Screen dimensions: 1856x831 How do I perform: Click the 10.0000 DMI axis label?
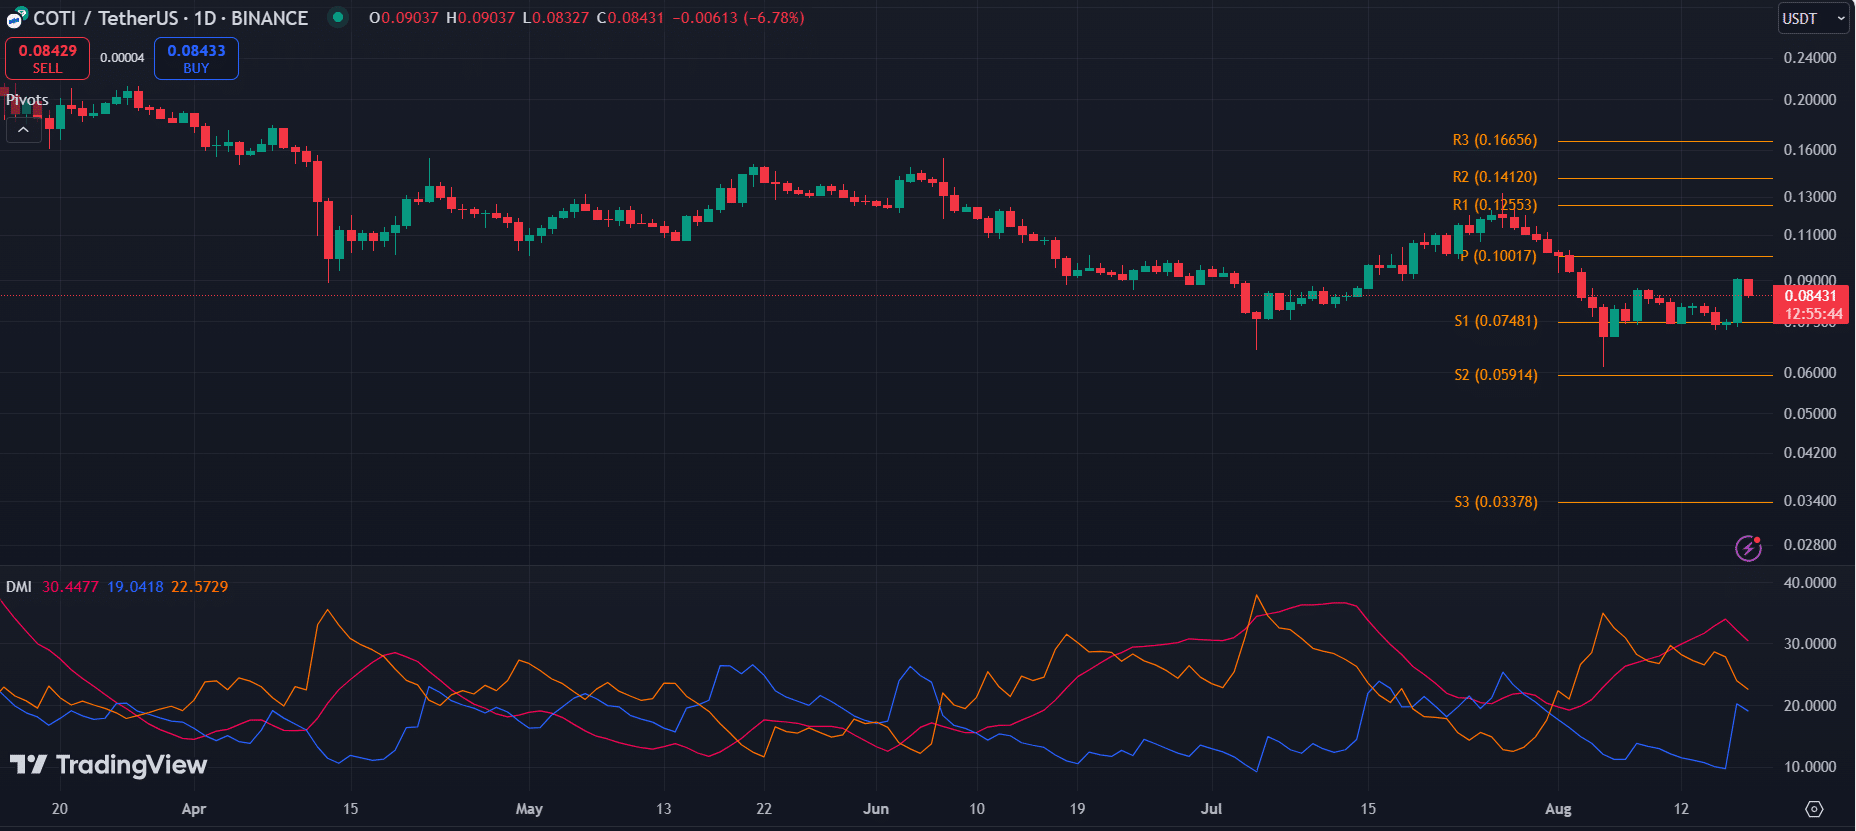[x=1810, y=767]
